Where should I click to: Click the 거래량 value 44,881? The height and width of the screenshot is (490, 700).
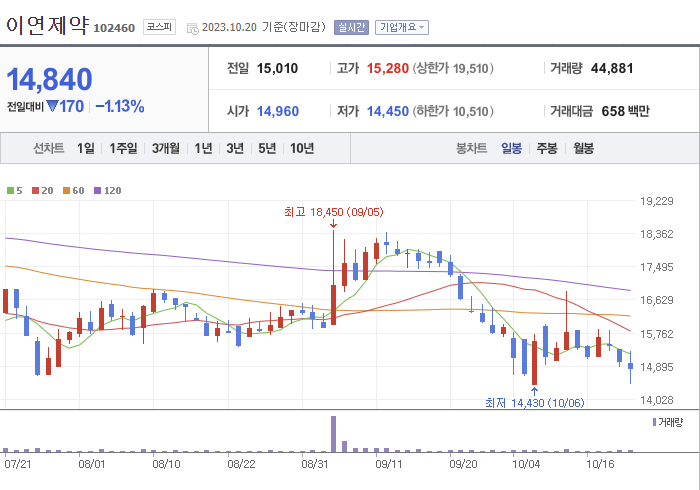[612, 68]
